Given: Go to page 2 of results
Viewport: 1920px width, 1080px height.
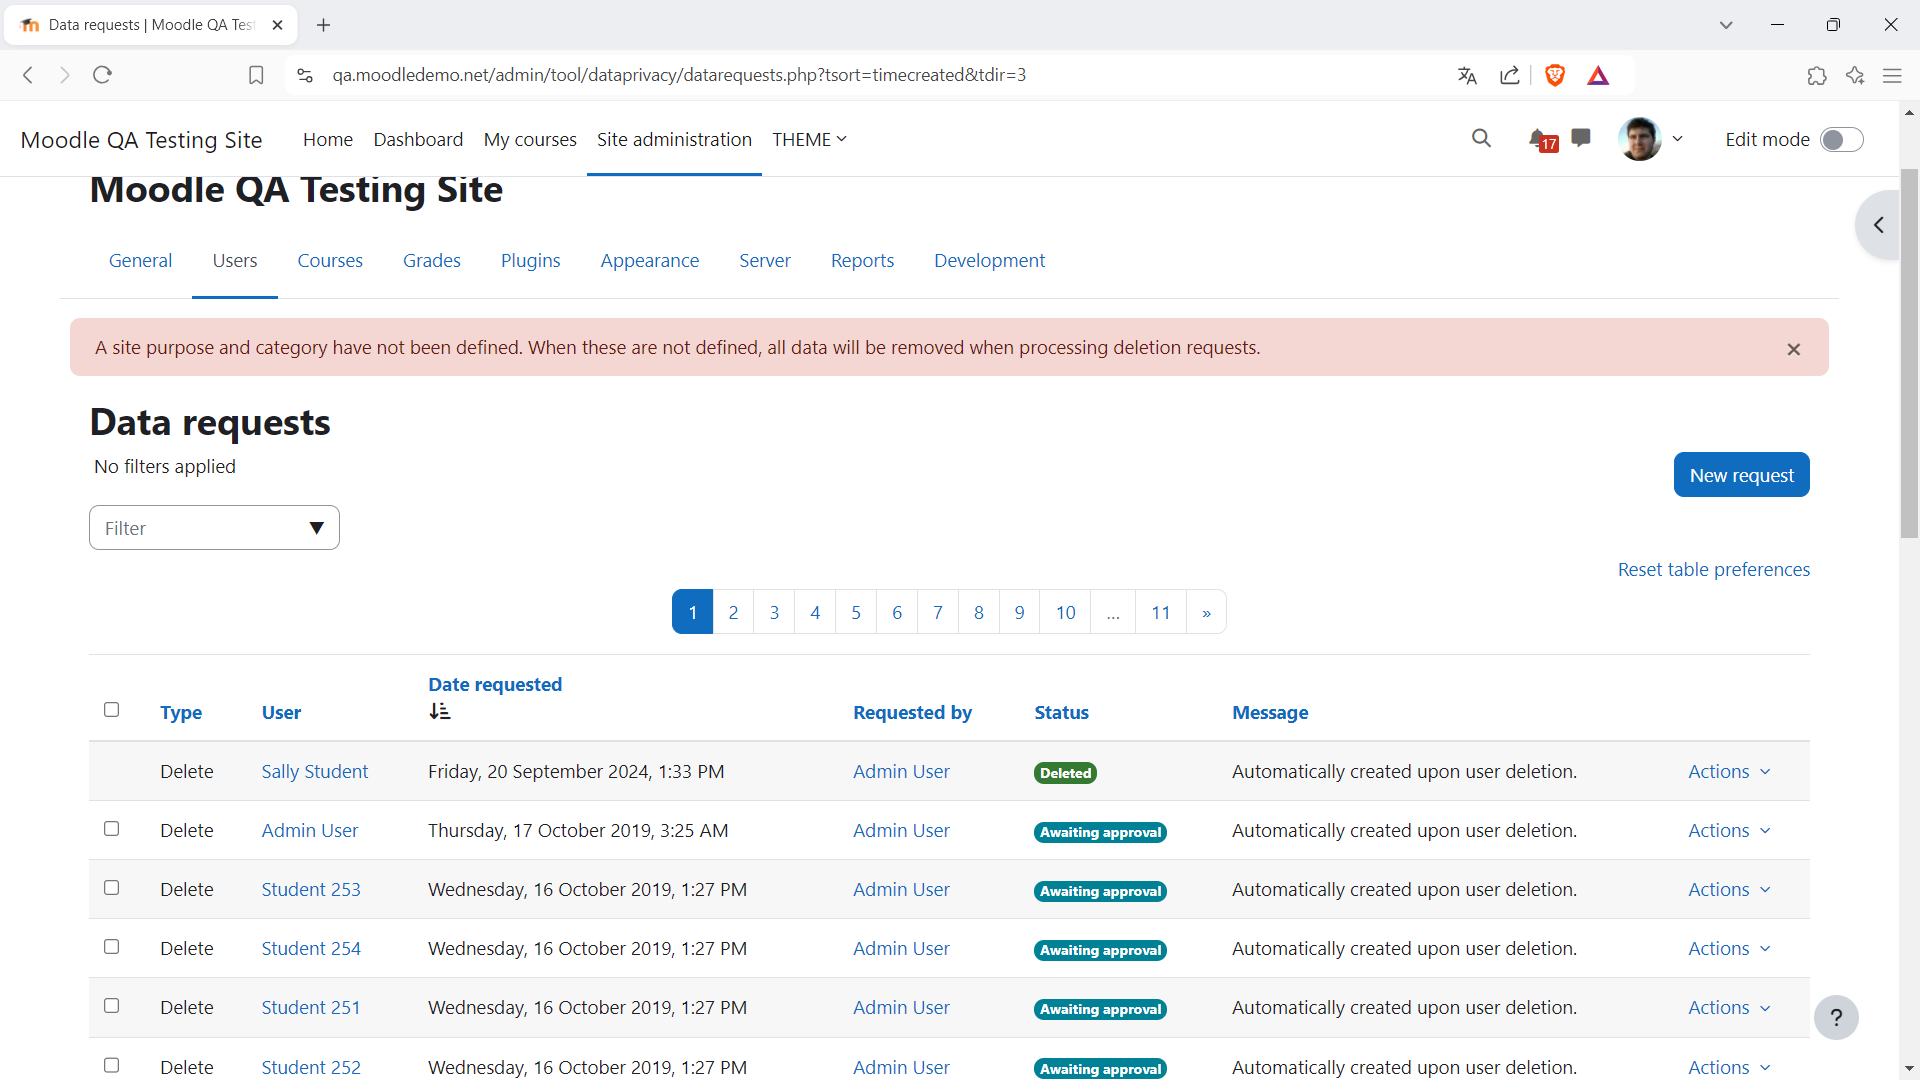Looking at the screenshot, I should (x=733, y=612).
